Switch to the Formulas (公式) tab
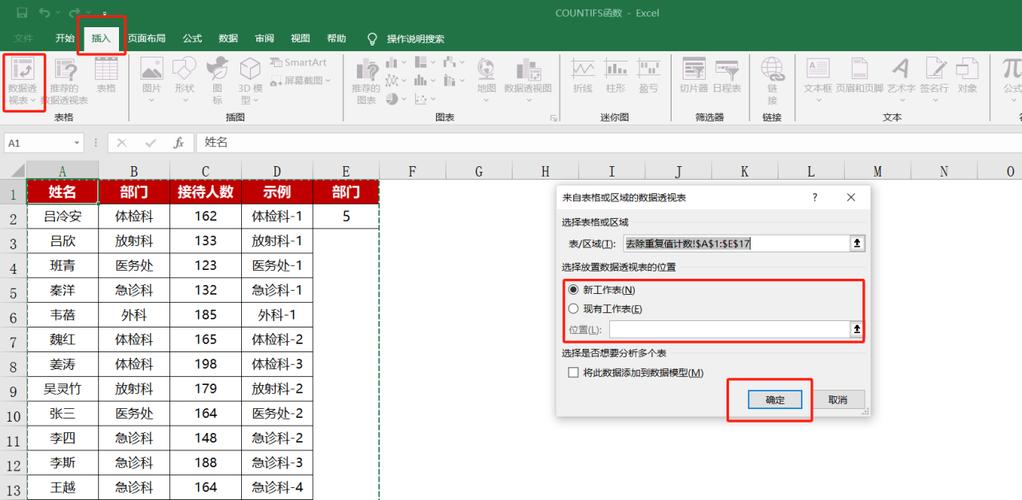 [x=192, y=38]
